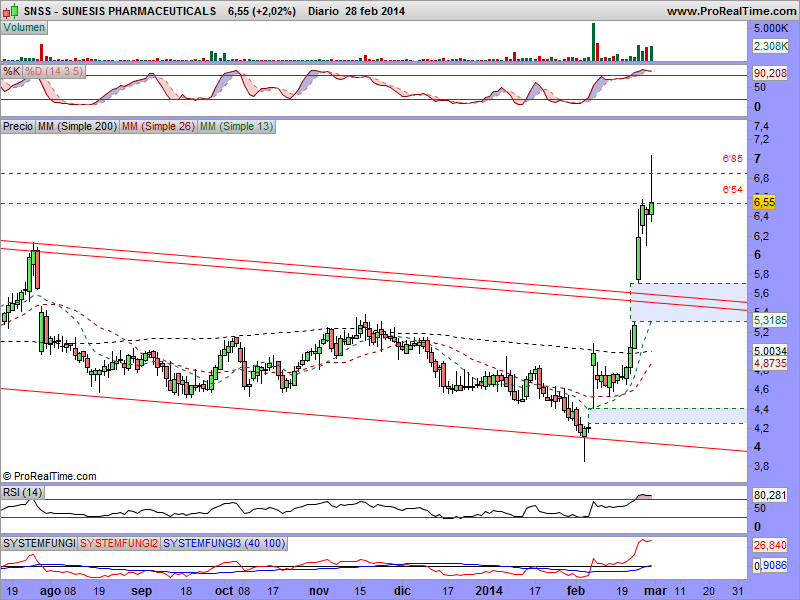Open the %D (14 3 5) settings label
Image resolution: width=800 pixels, height=600 pixels.
[55, 72]
